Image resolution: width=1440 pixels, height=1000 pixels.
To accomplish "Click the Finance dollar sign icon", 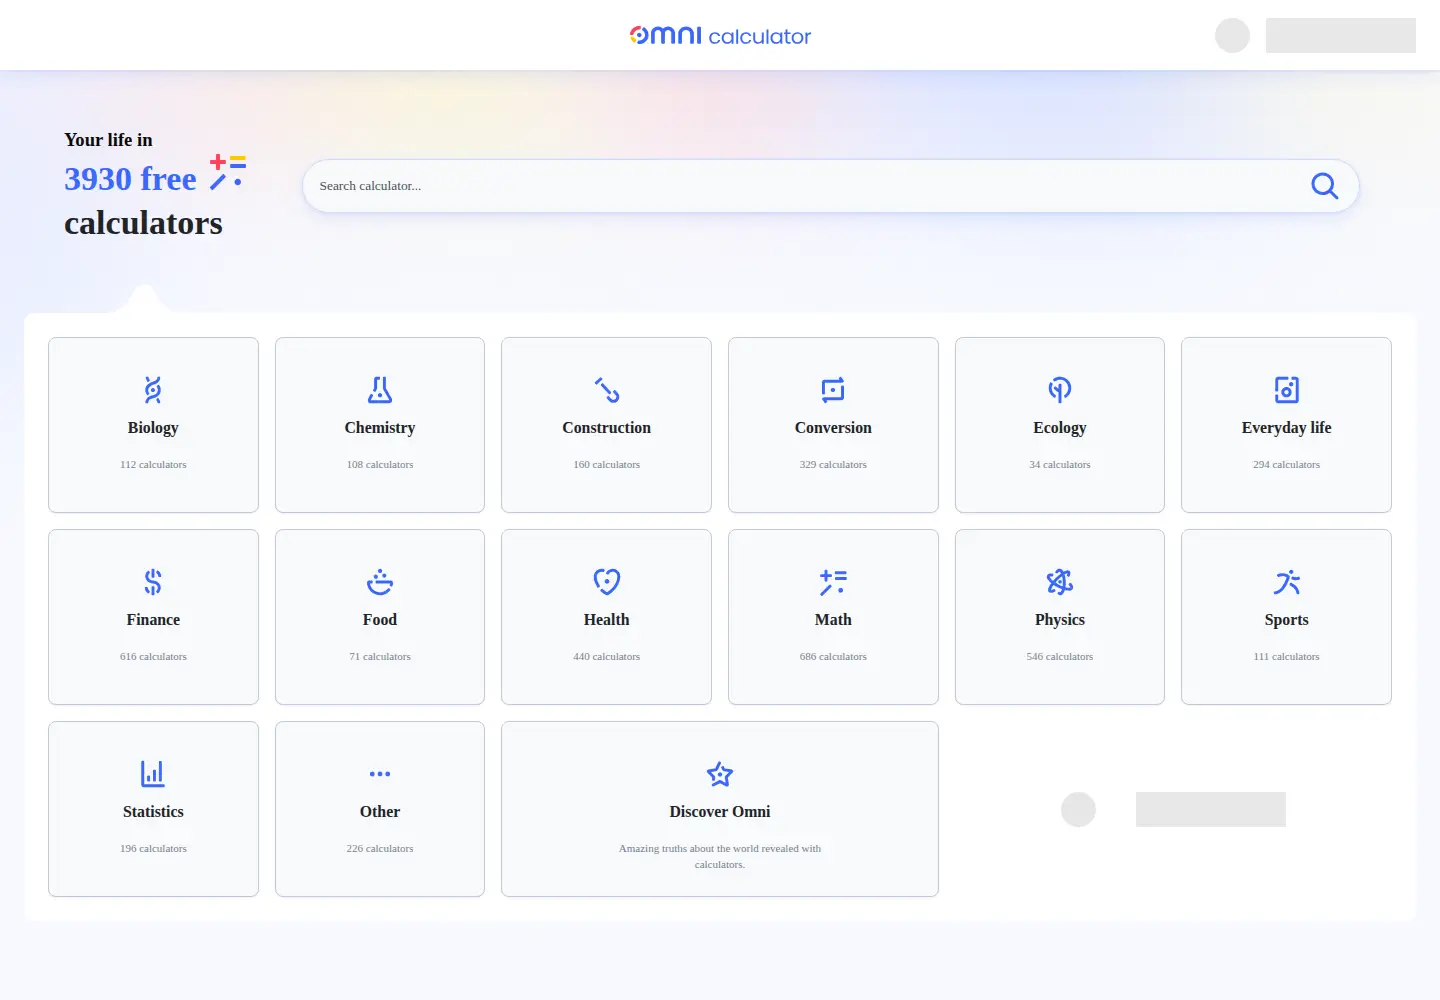I will (x=153, y=581).
